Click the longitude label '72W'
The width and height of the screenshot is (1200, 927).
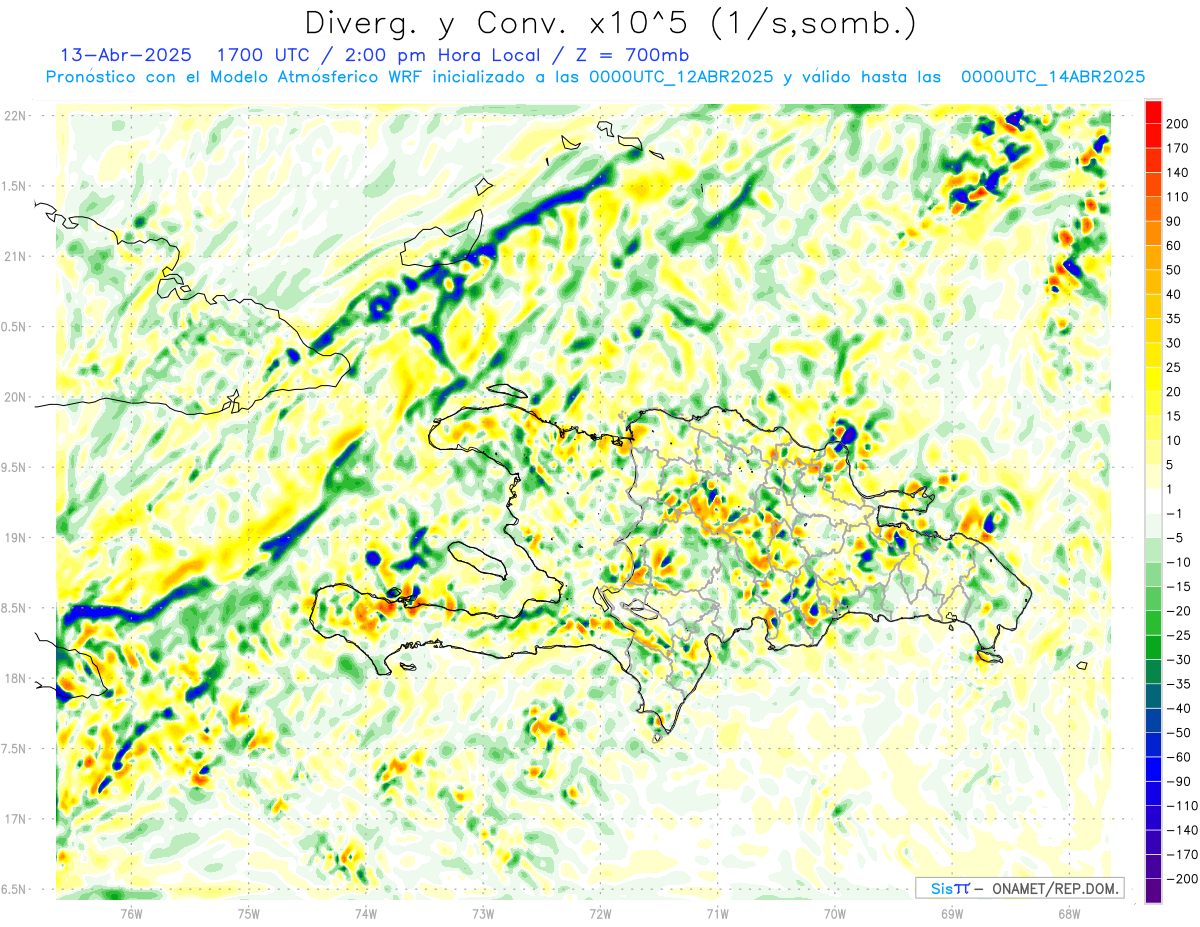tap(600, 913)
